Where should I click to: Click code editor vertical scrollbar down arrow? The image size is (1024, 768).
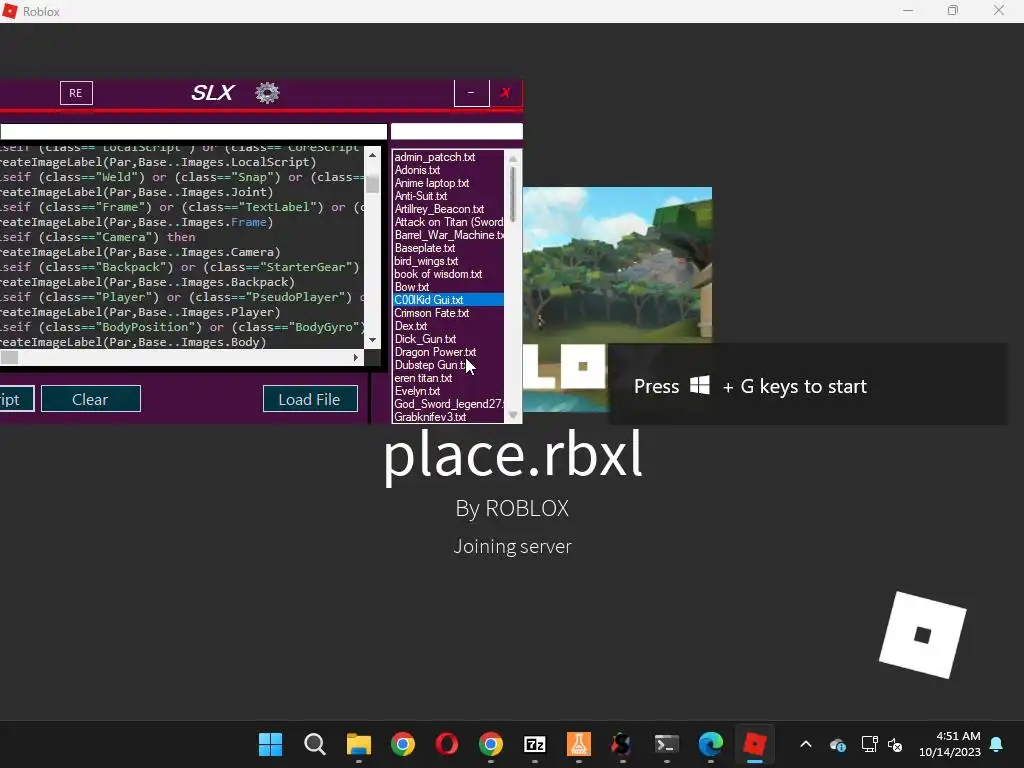pyautogui.click(x=372, y=340)
